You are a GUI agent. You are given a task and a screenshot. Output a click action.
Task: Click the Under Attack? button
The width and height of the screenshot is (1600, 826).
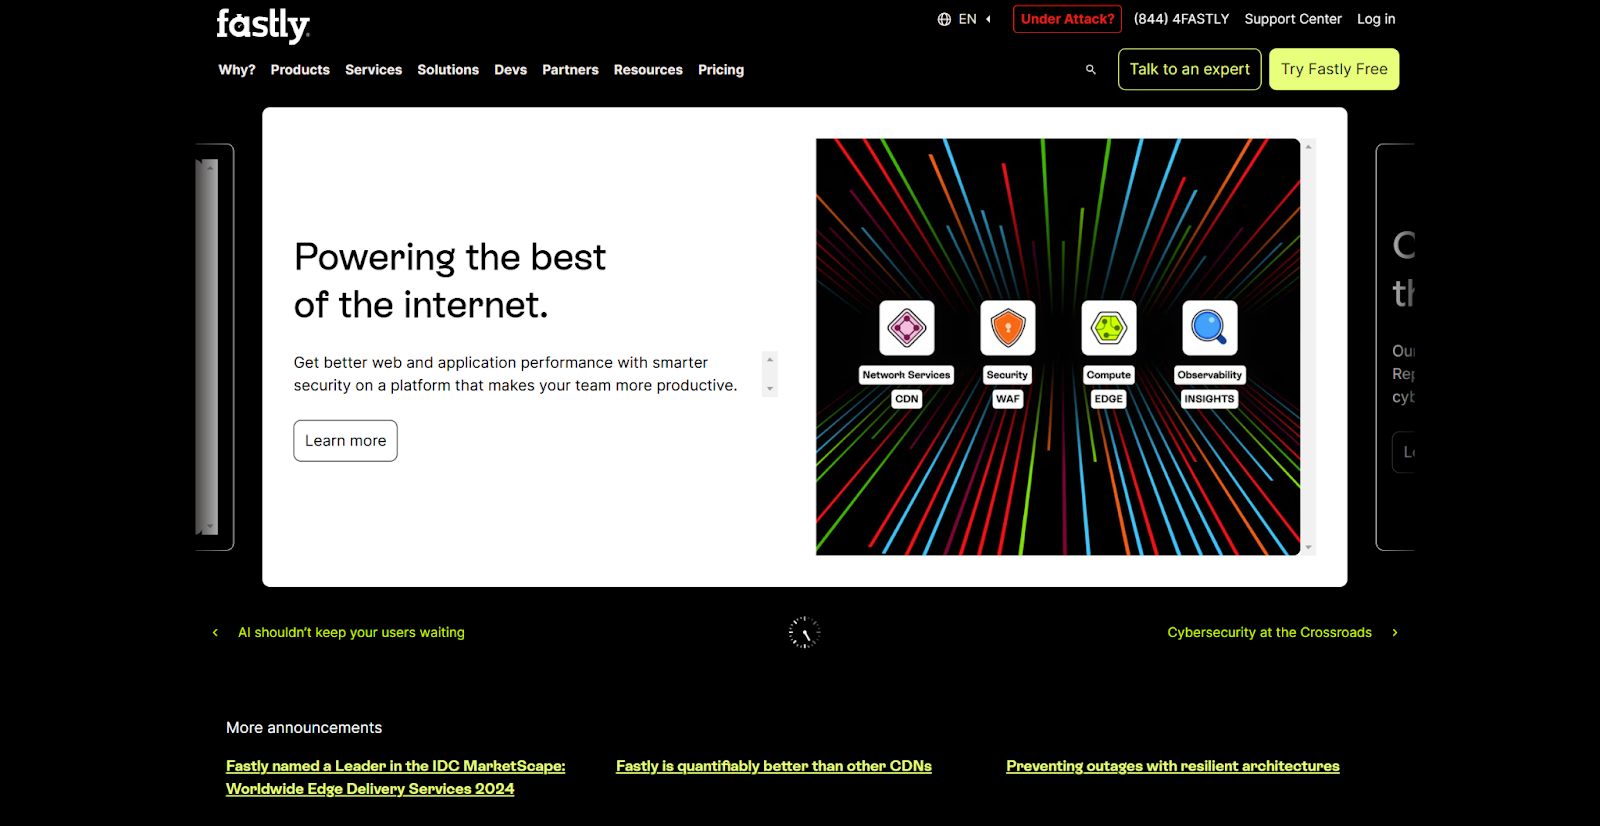(1067, 19)
